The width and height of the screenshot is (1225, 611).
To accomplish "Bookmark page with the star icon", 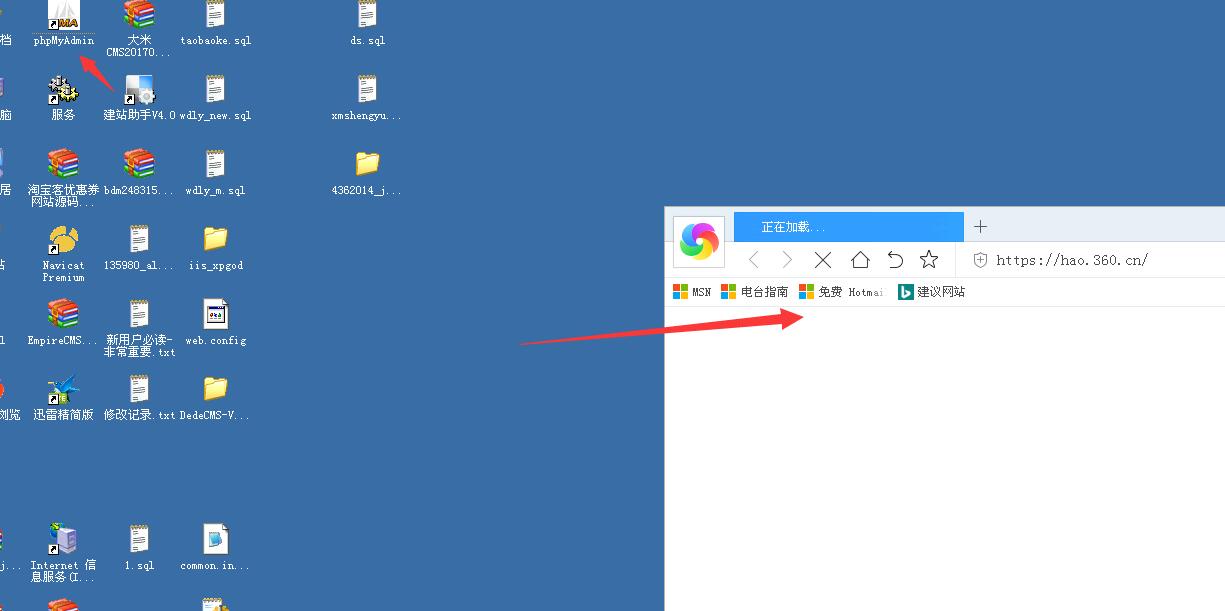I will click(929, 260).
